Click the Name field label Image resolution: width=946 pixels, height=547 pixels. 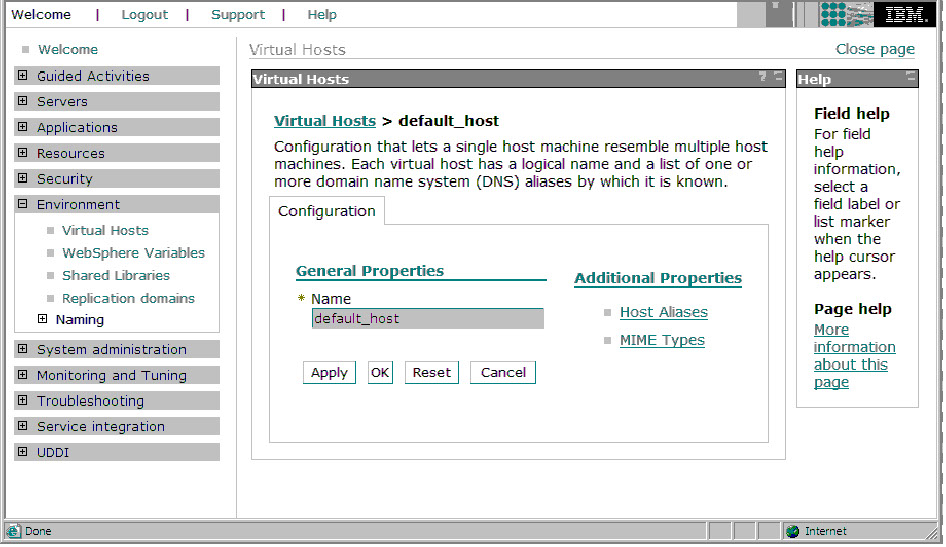[x=331, y=299]
